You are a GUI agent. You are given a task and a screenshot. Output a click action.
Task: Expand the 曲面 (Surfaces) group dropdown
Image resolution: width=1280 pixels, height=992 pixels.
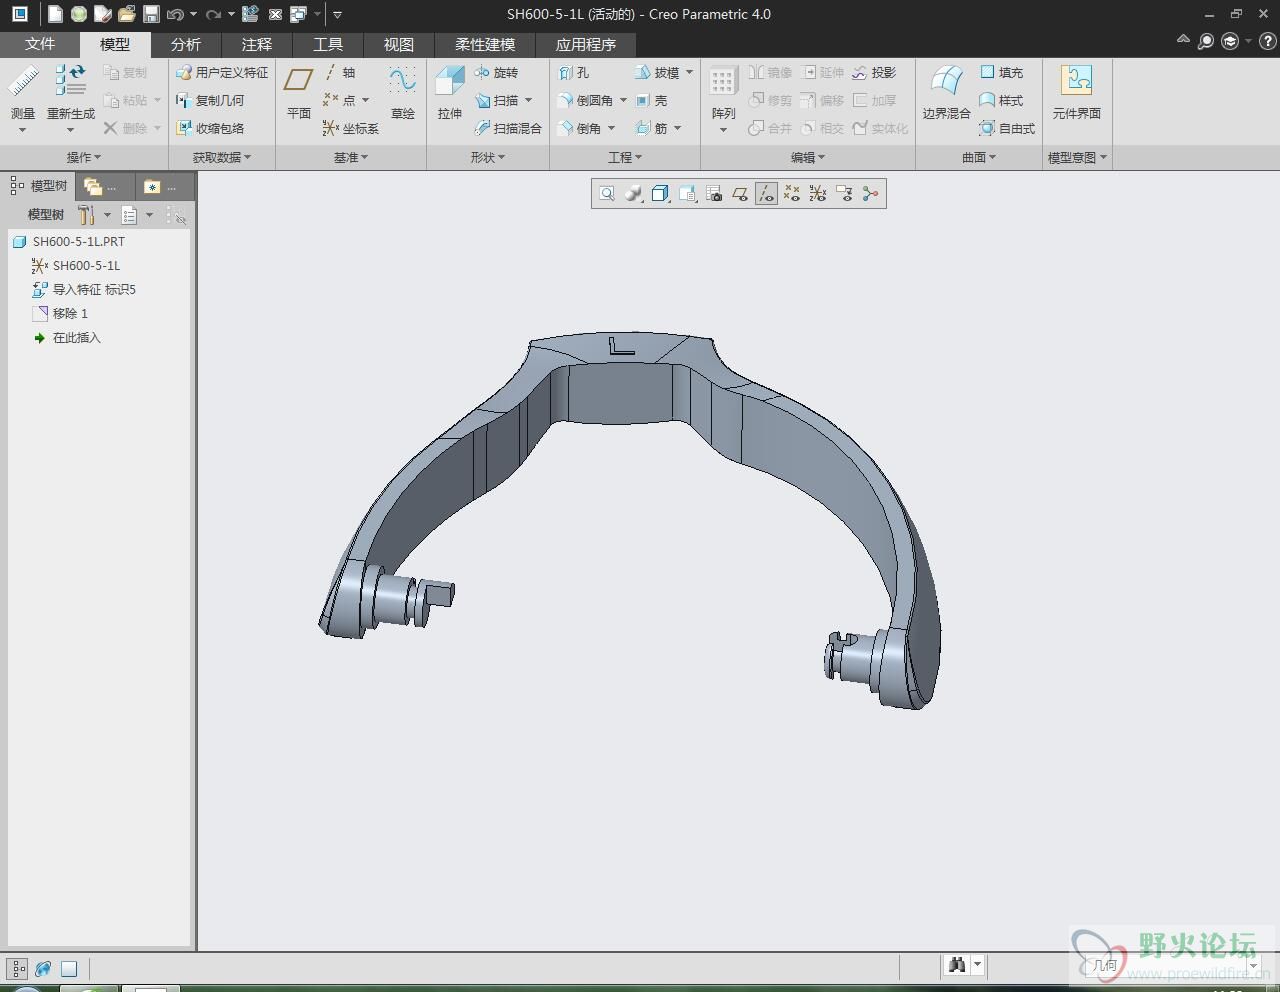(x=979, y=157)
